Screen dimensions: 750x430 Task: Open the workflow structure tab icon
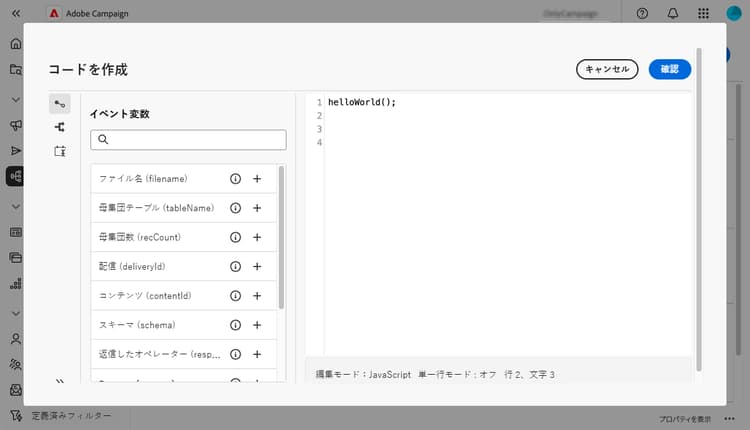pos(60,127)
